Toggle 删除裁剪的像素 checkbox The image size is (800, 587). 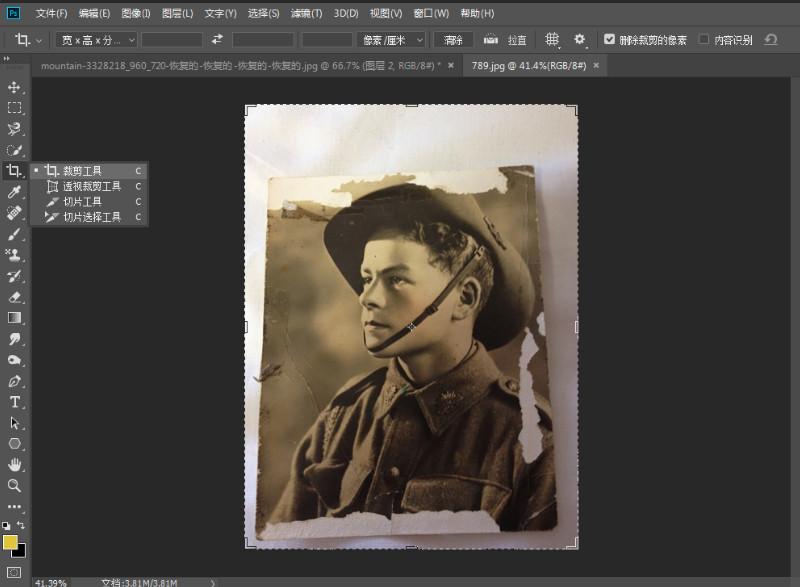610,40
